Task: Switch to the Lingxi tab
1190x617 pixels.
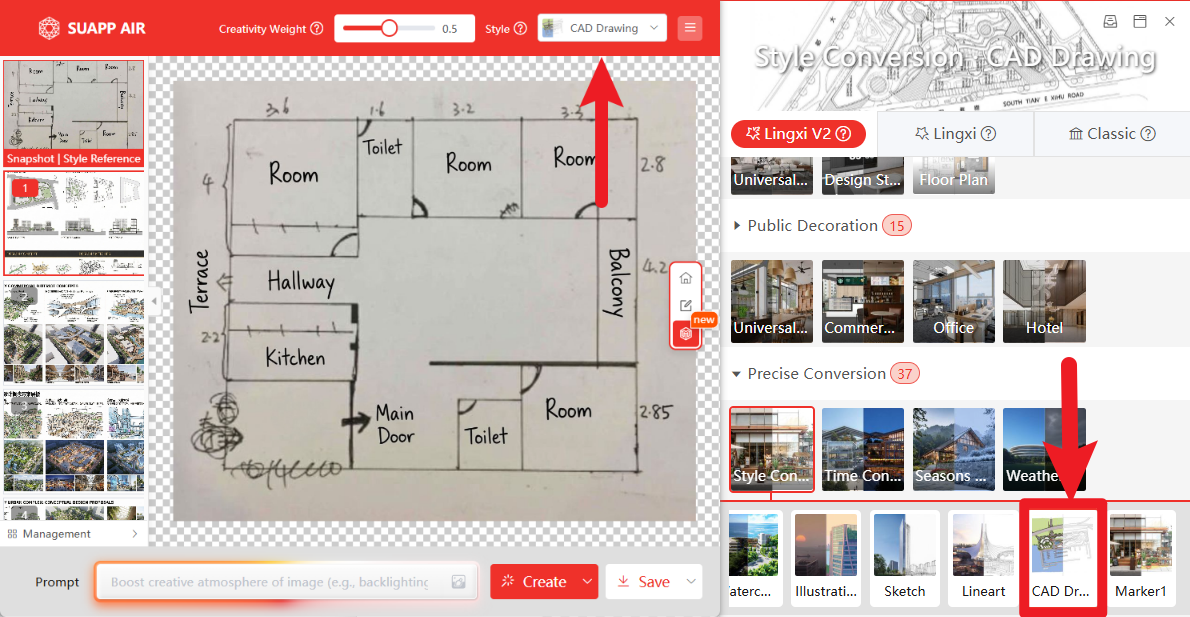Action: [x=955, y=134]
